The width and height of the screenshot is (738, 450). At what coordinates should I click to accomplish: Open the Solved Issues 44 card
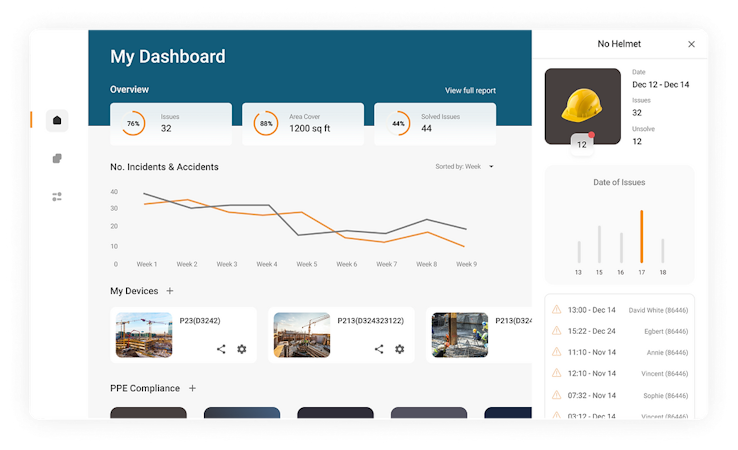pos(435,123)
